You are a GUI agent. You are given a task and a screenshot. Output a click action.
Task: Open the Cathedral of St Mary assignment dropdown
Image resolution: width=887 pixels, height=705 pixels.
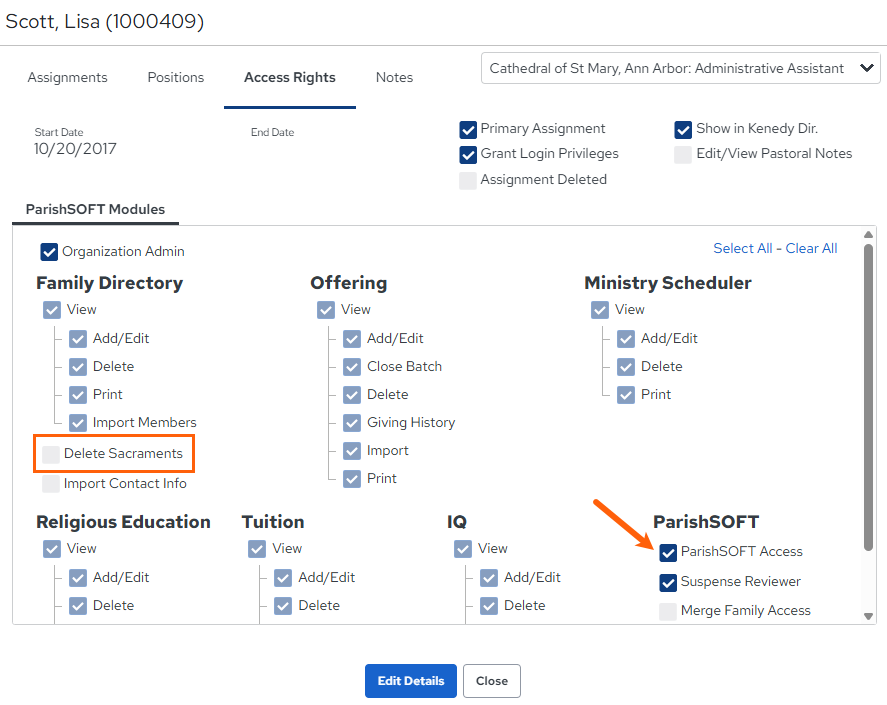[681, 68]
